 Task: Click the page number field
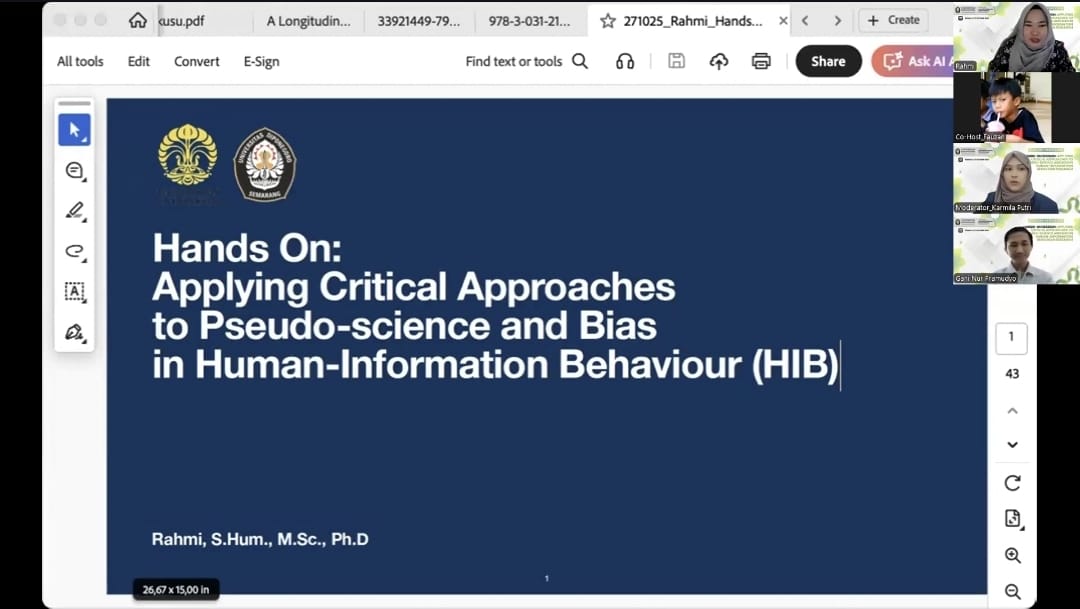point(1011,337)
